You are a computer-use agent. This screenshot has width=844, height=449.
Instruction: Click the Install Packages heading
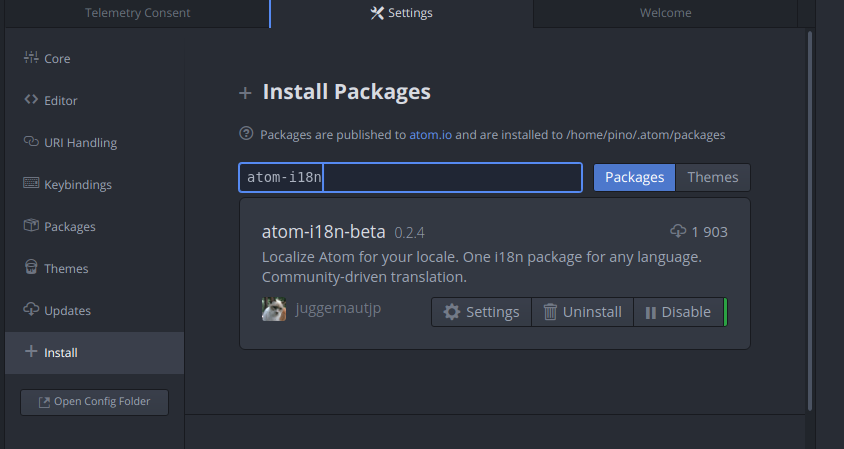(347, 92)
